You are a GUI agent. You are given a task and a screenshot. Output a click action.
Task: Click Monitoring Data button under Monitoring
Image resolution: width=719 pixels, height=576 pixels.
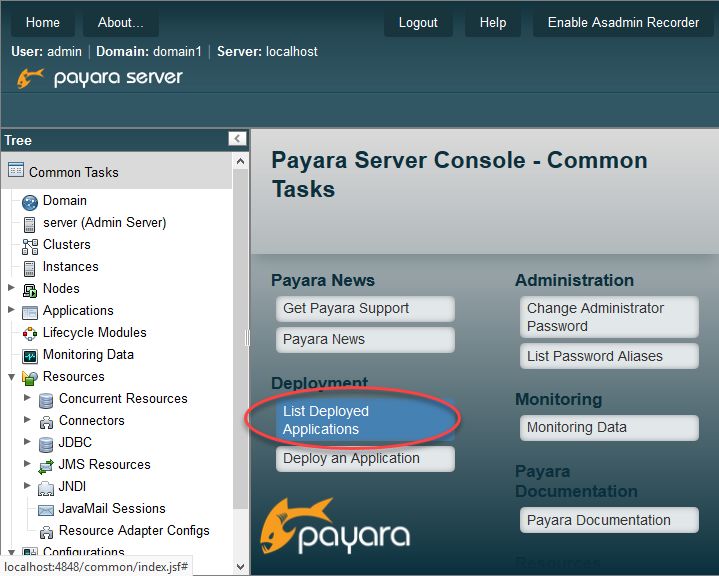click(x=609, y=427)
